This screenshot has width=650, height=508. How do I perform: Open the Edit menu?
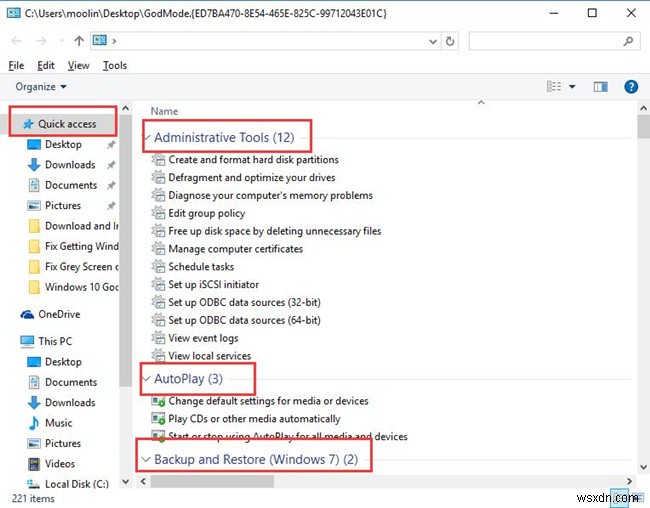click(46, 66)
